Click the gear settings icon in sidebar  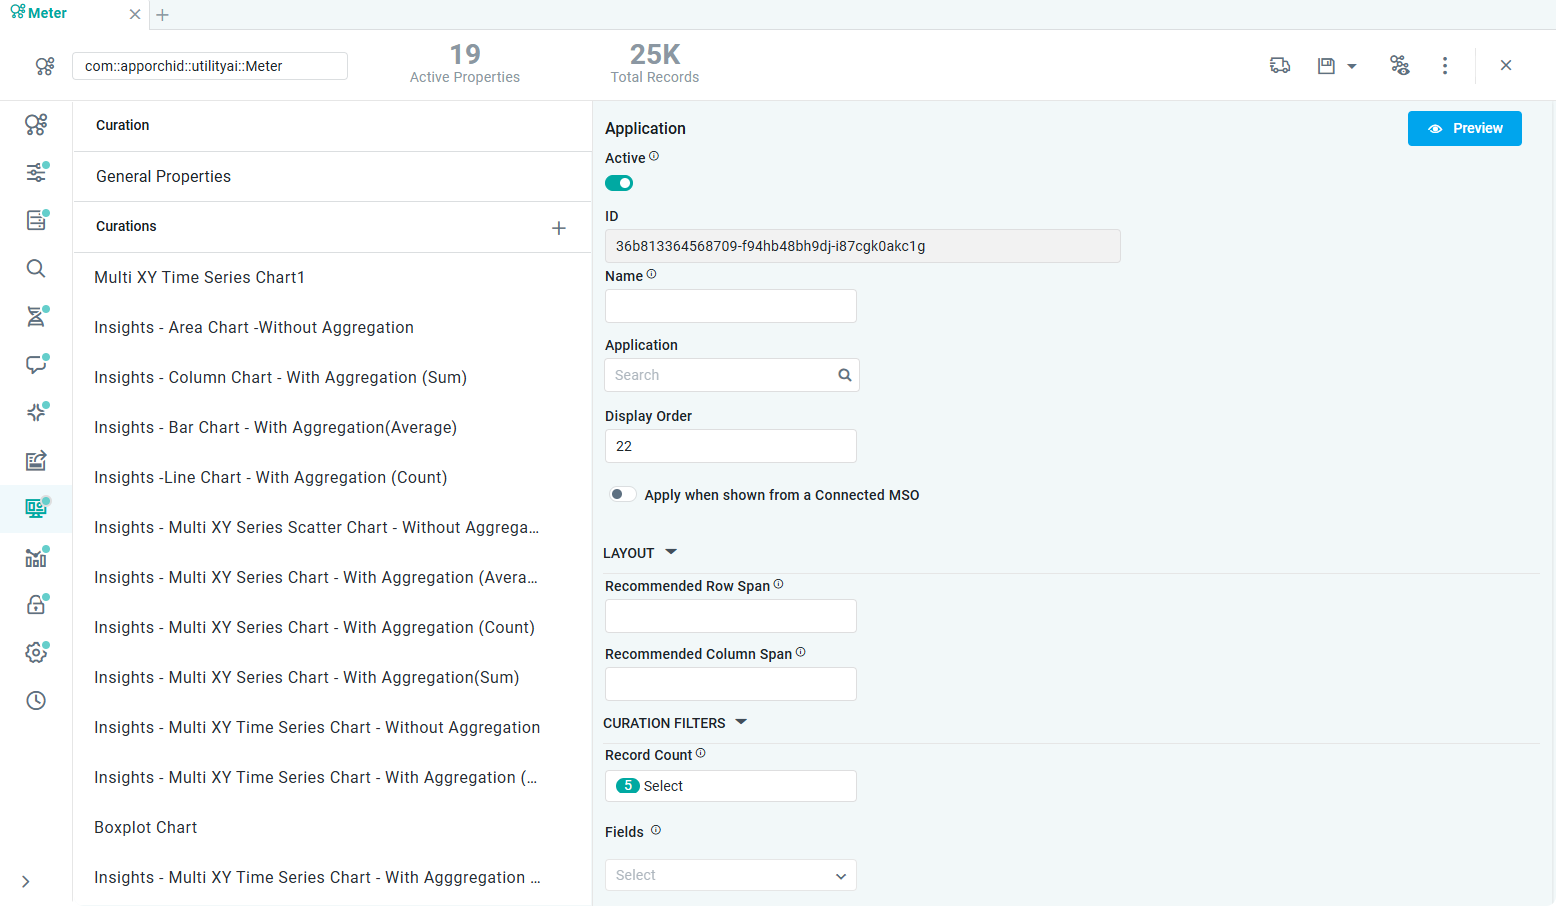pyautogui.click(x=36, y=653)
